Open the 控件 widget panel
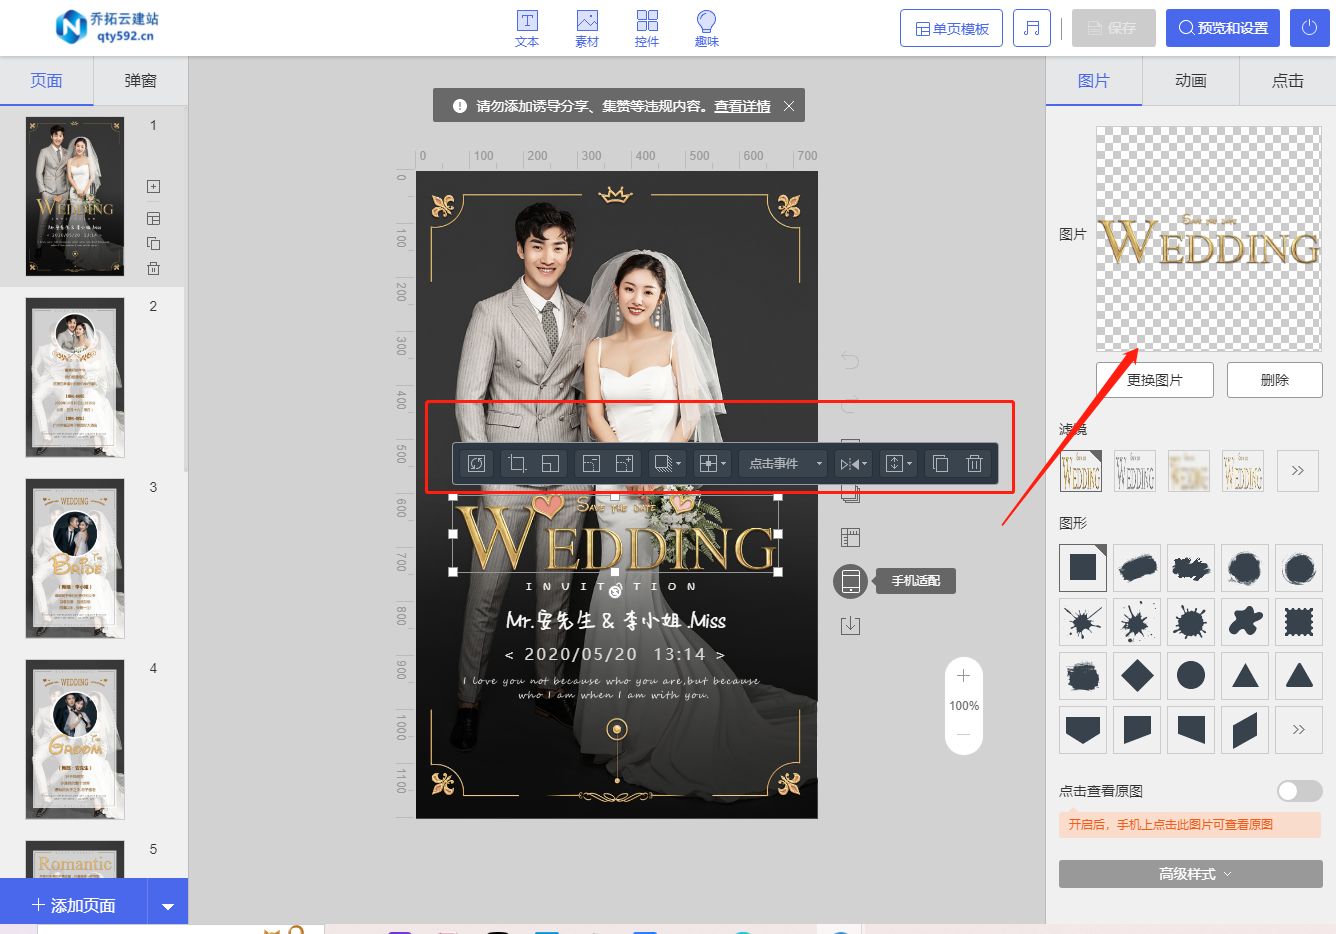The width and height of the screenshot is (1336, 934). coord(647,27)
